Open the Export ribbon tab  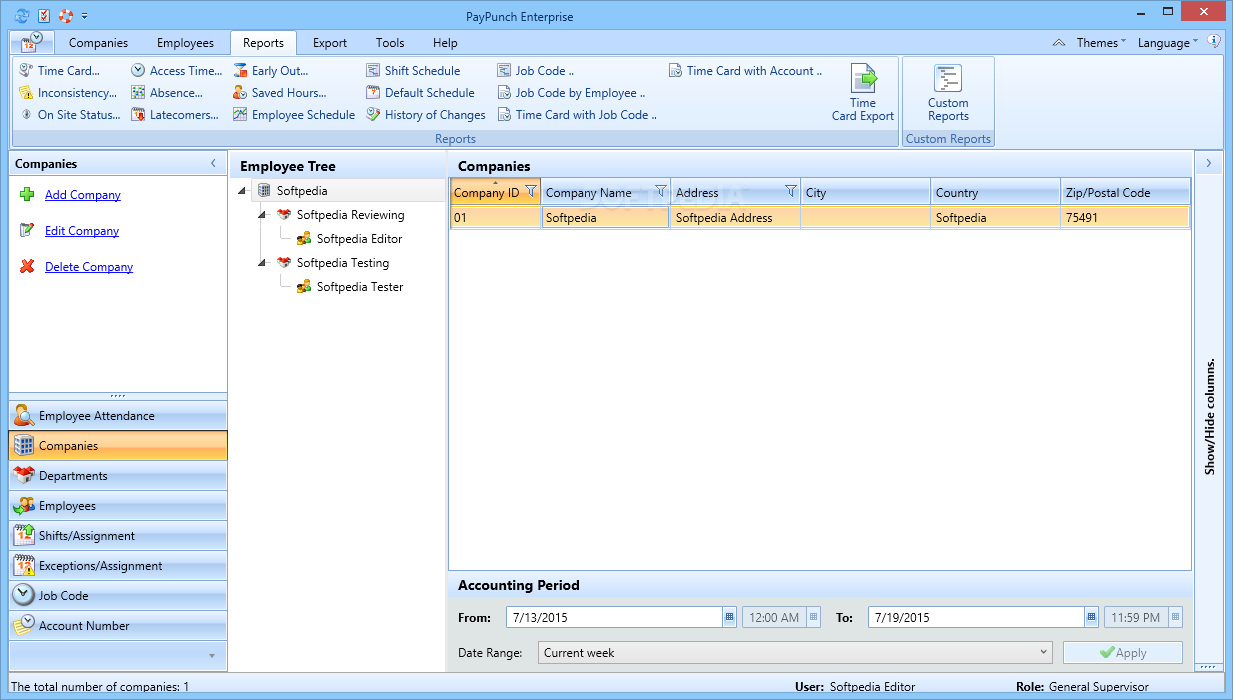click(330, 43)
